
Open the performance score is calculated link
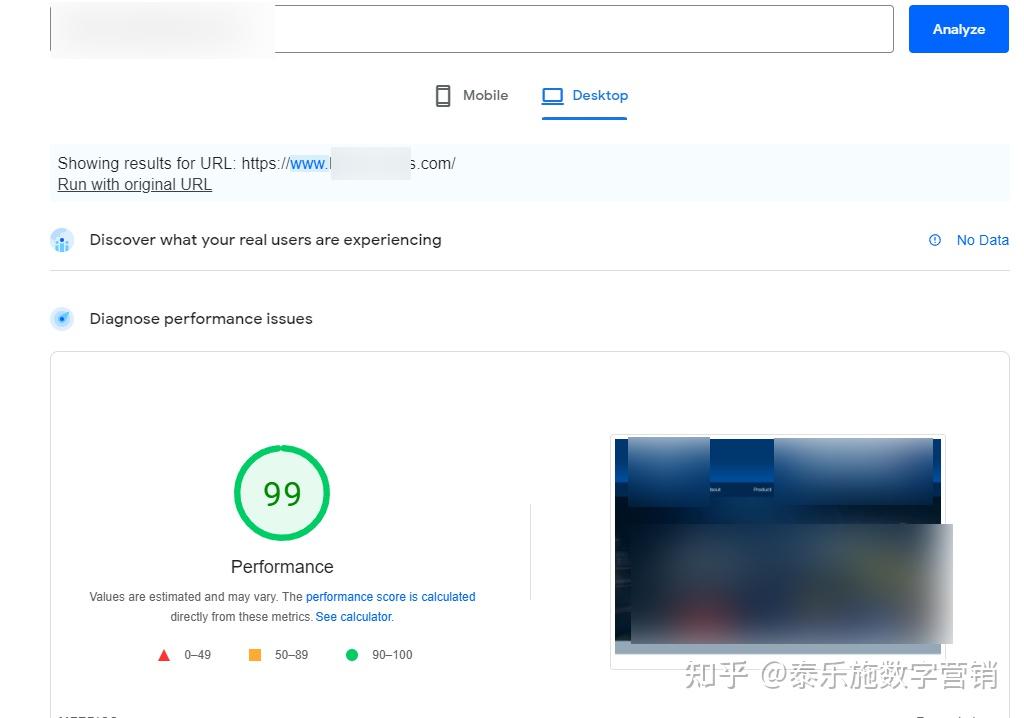tap(391, 596)
